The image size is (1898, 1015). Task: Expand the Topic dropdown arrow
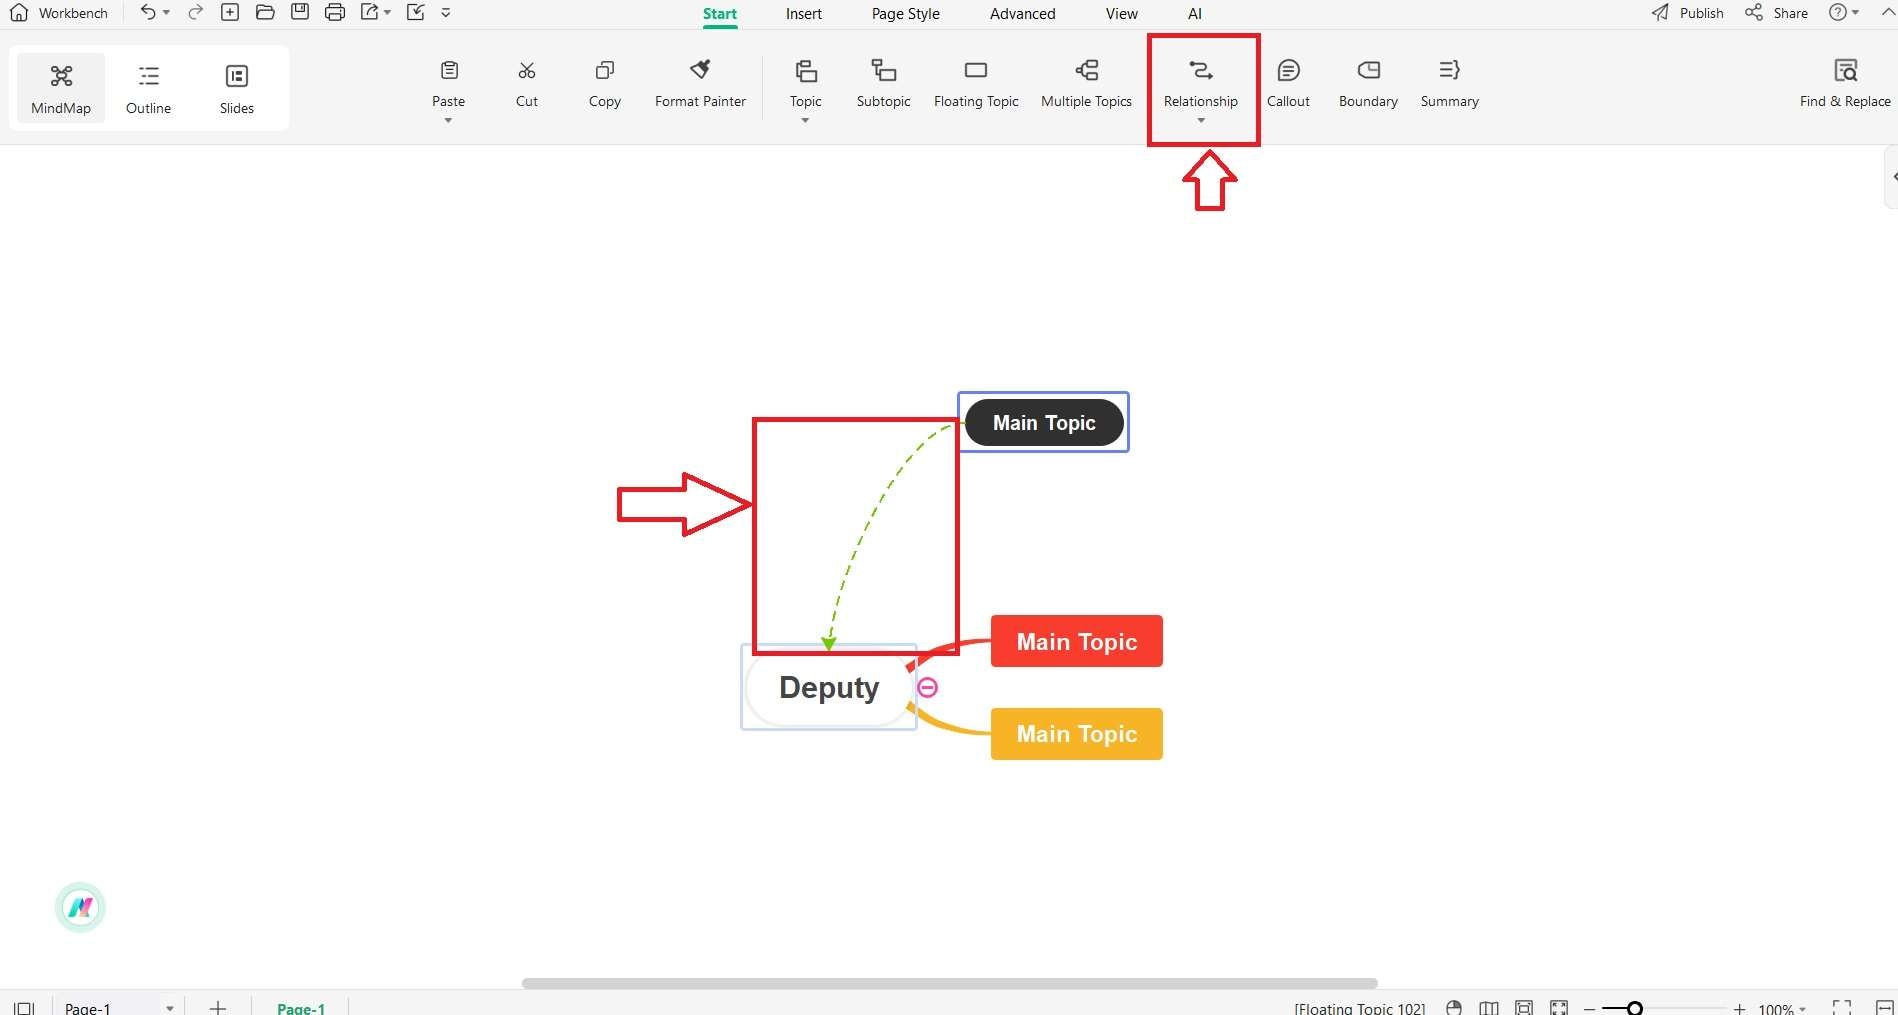806,121
